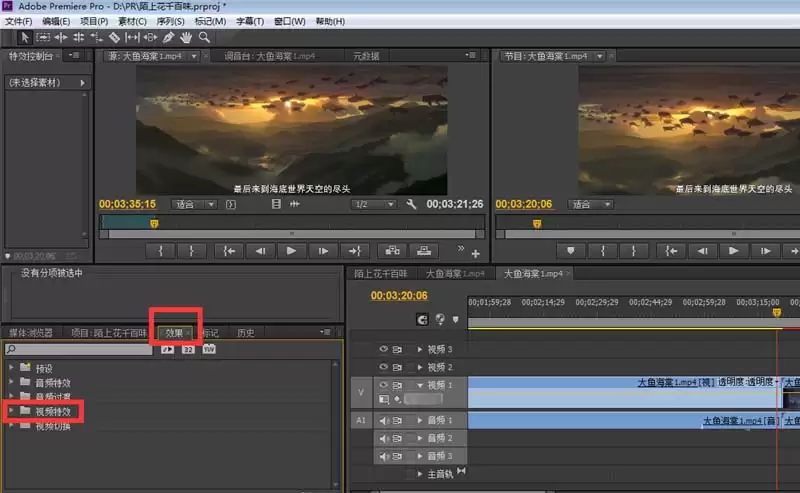Click the 历史 panel tab

(x=245, y=333)
